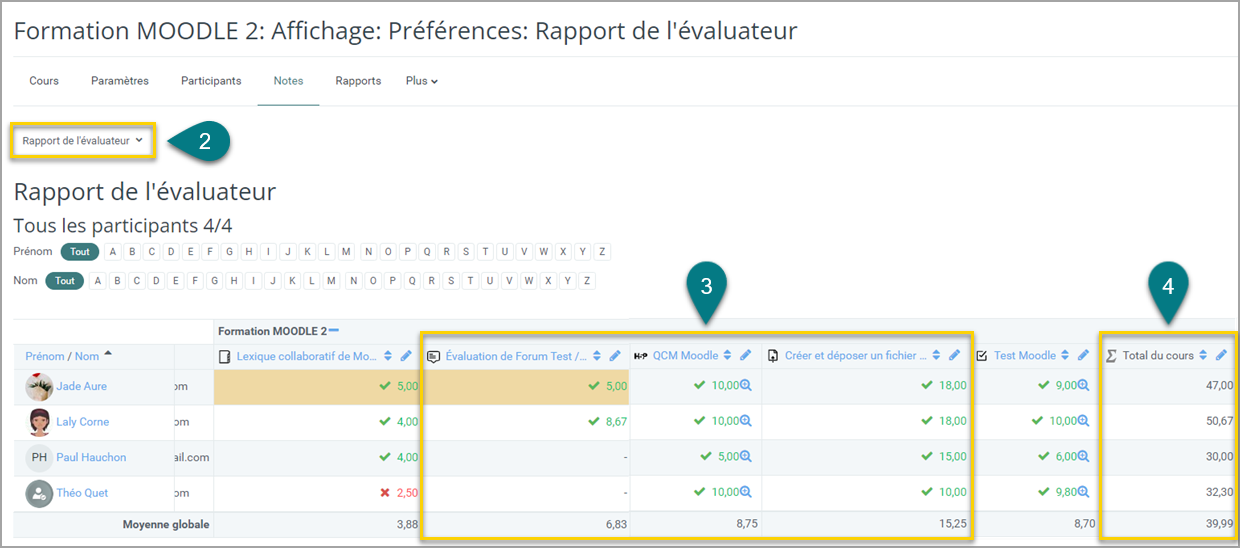Click Théo Quet's default avatar icon
This screenshot has height=548, width=1240.
(40, 492)
